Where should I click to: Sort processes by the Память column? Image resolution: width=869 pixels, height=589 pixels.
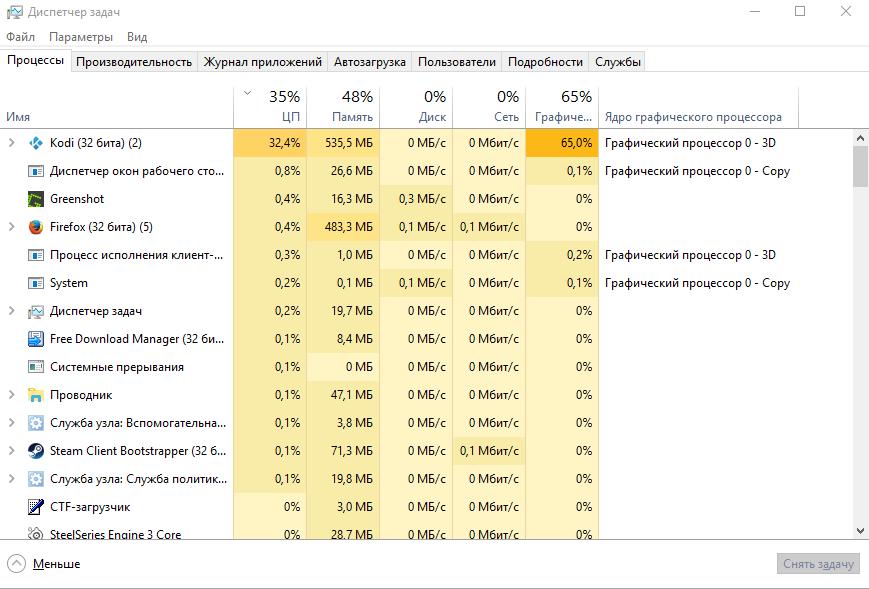tap(343, 107)
